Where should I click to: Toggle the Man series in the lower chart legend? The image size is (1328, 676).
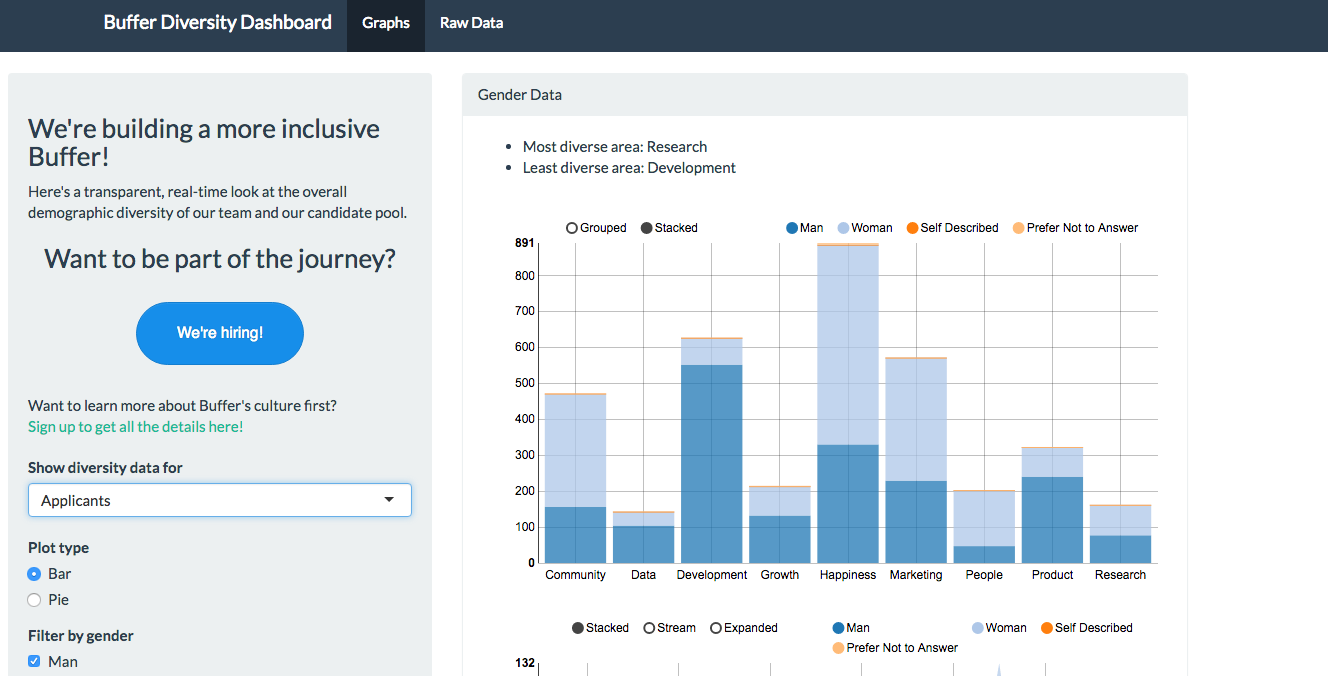coord(851,628)
